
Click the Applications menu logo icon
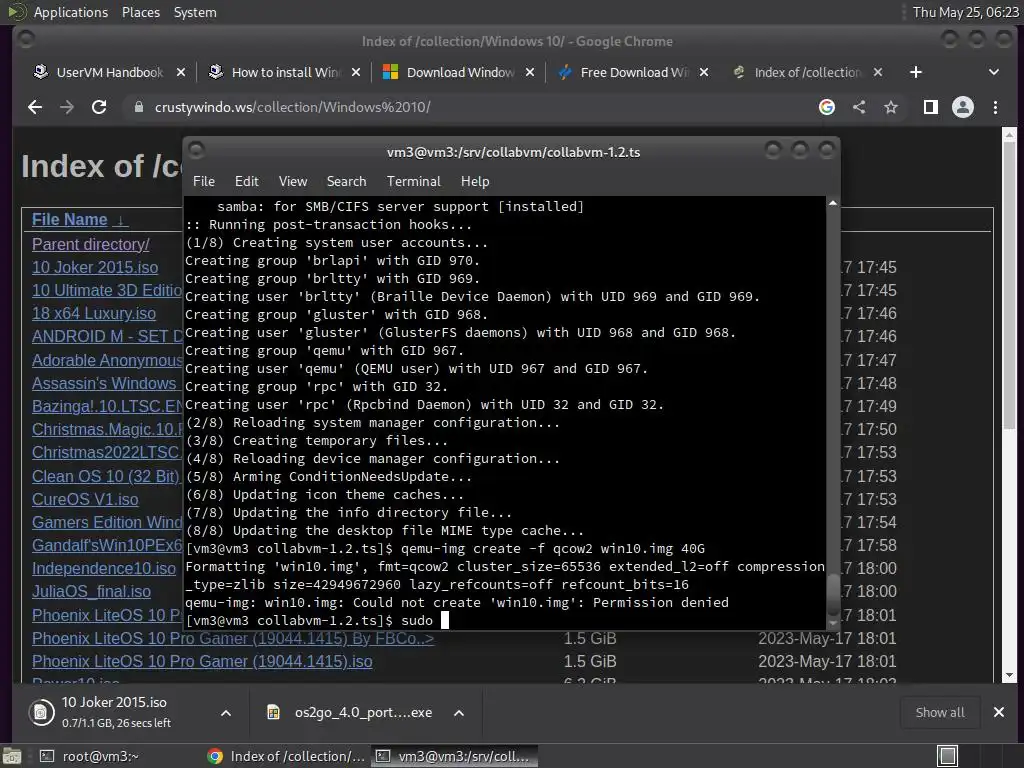click(x=16, y=12)
